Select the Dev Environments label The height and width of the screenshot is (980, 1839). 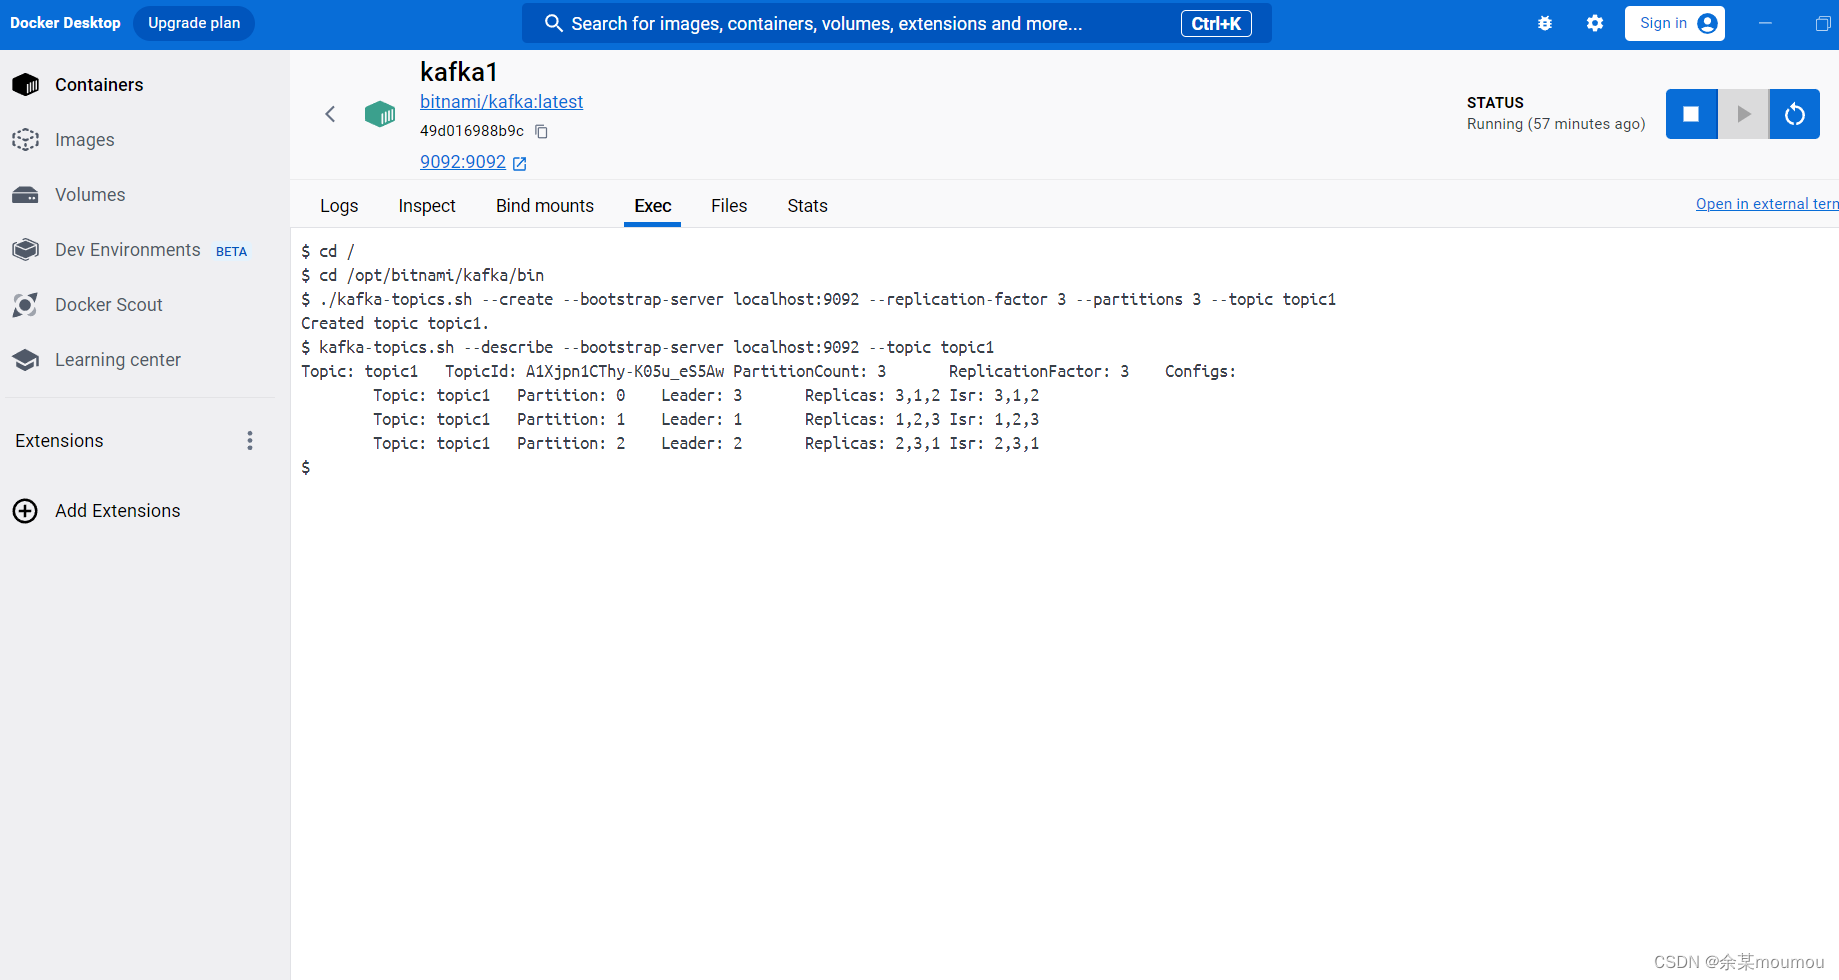[128, 250]
